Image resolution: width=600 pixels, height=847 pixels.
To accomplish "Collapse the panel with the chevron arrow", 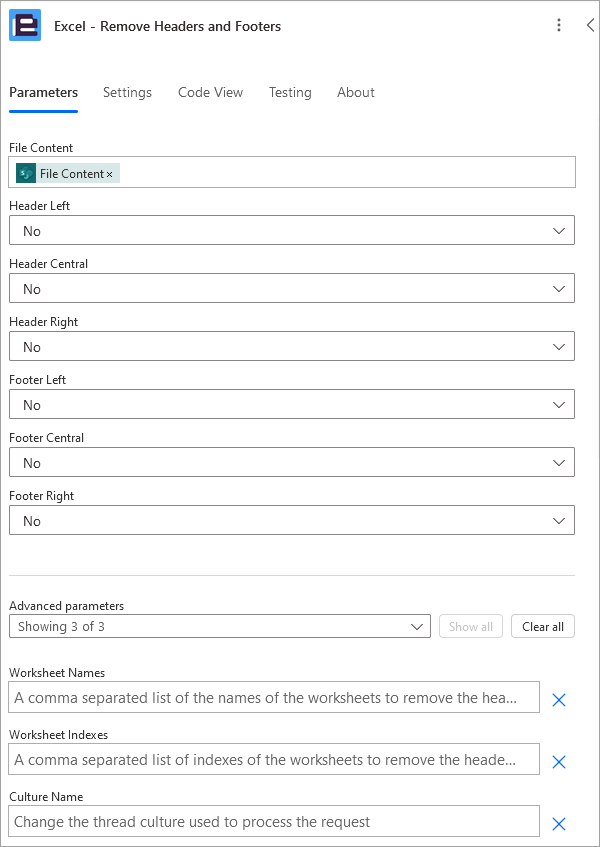I will (590, 25).
